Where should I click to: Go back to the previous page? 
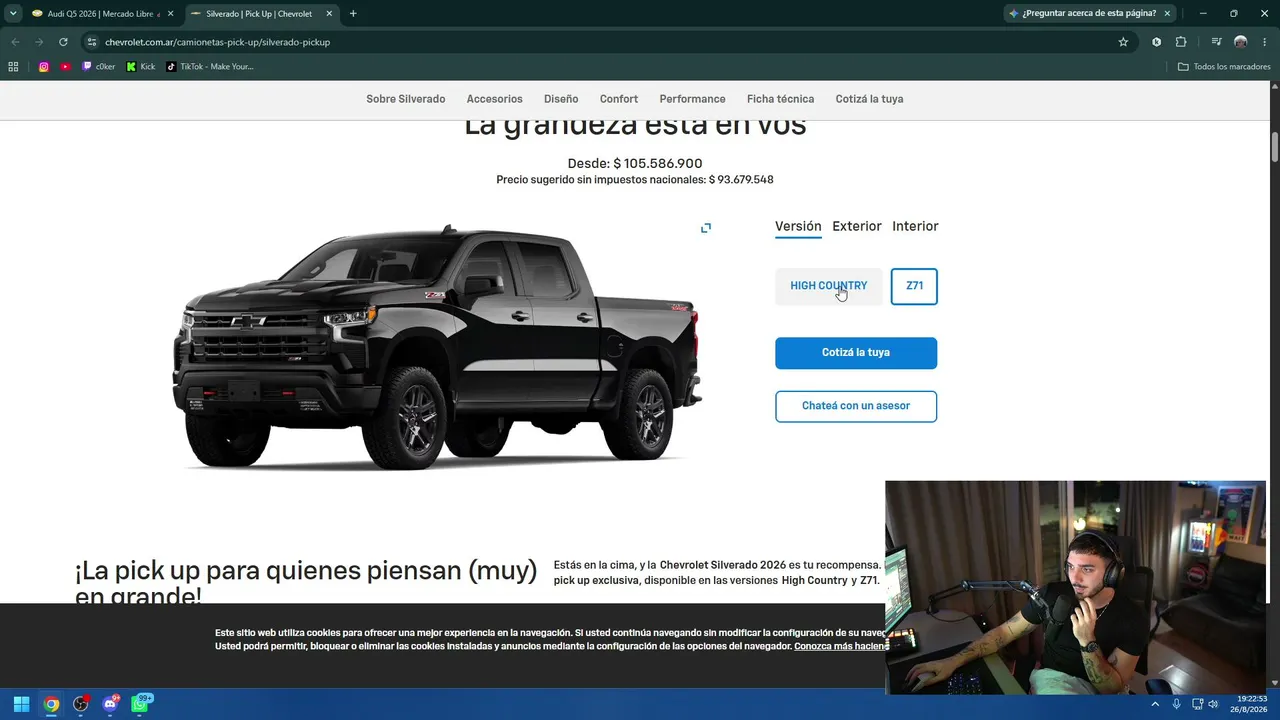pyautogui.click(x=15, y=42)
